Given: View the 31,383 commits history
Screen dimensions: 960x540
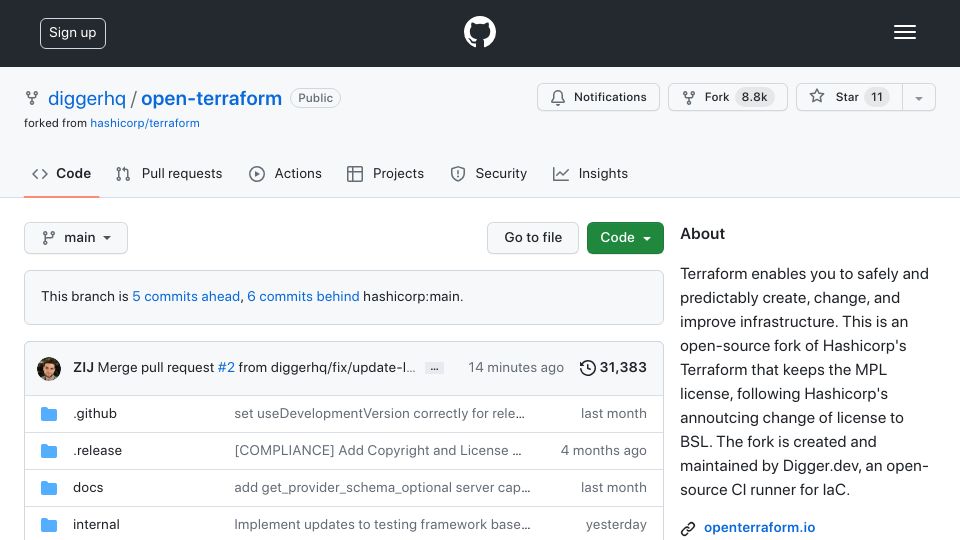Looking at the screenshot, I should point(613,367).
